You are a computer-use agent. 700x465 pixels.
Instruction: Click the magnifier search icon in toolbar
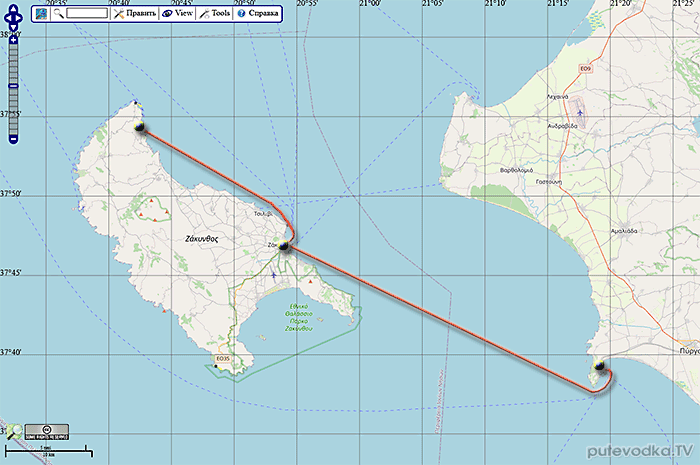tap(58, 13)
